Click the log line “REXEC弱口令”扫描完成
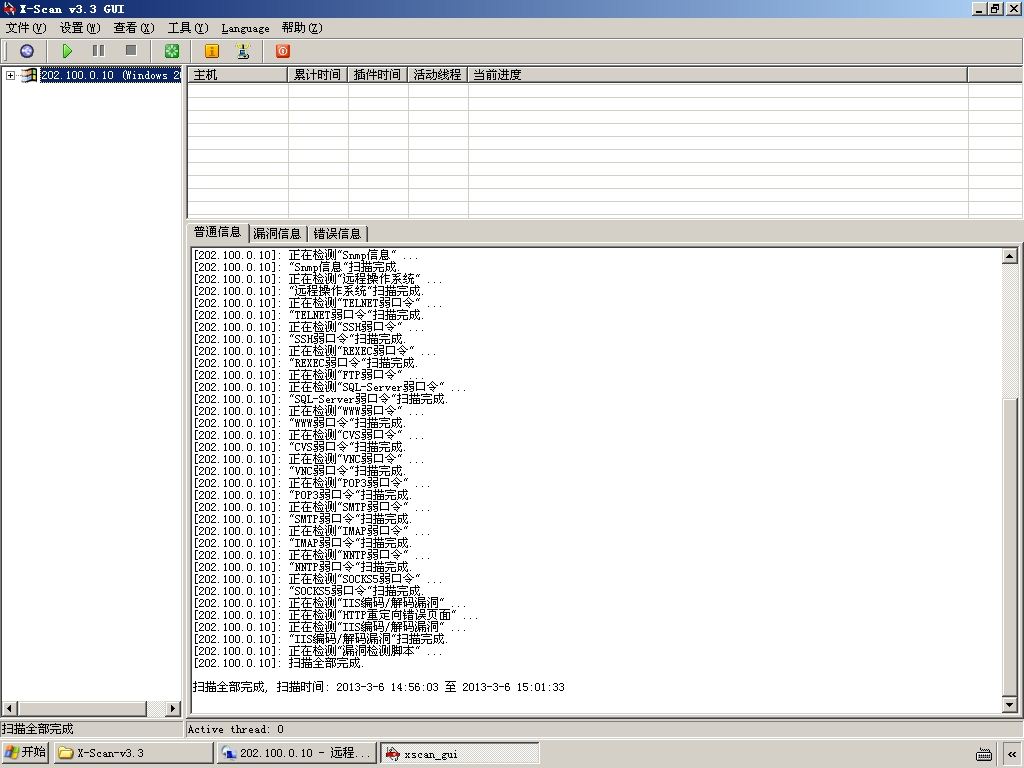1024x768 pixels. [x=305, y=363]
